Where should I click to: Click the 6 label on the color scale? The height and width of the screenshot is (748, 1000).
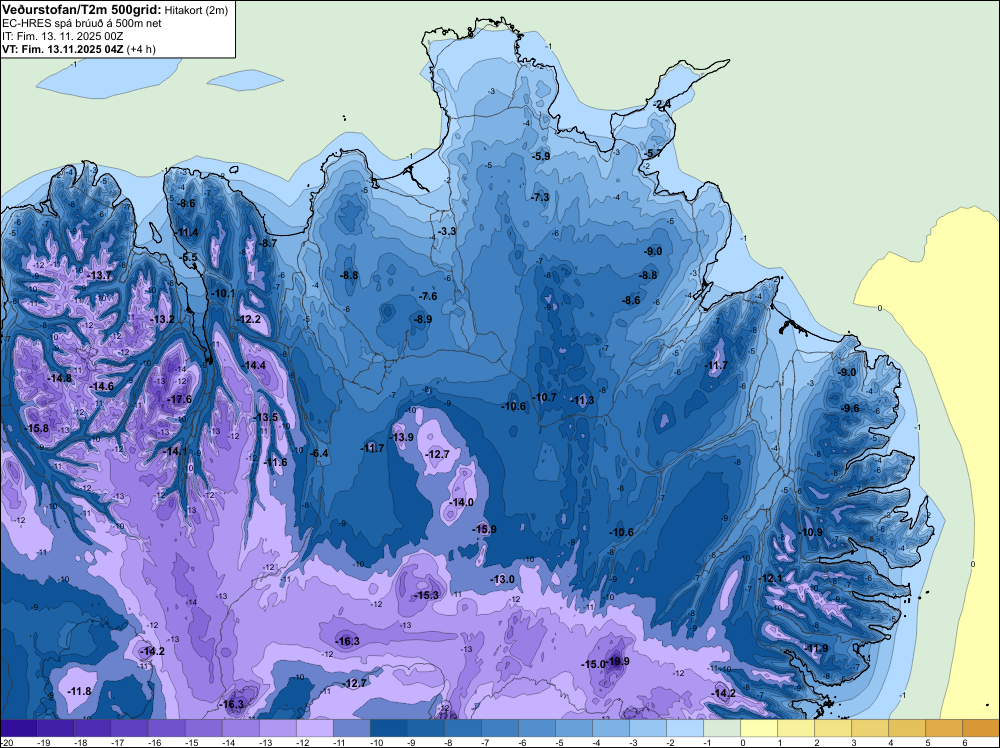965,743
